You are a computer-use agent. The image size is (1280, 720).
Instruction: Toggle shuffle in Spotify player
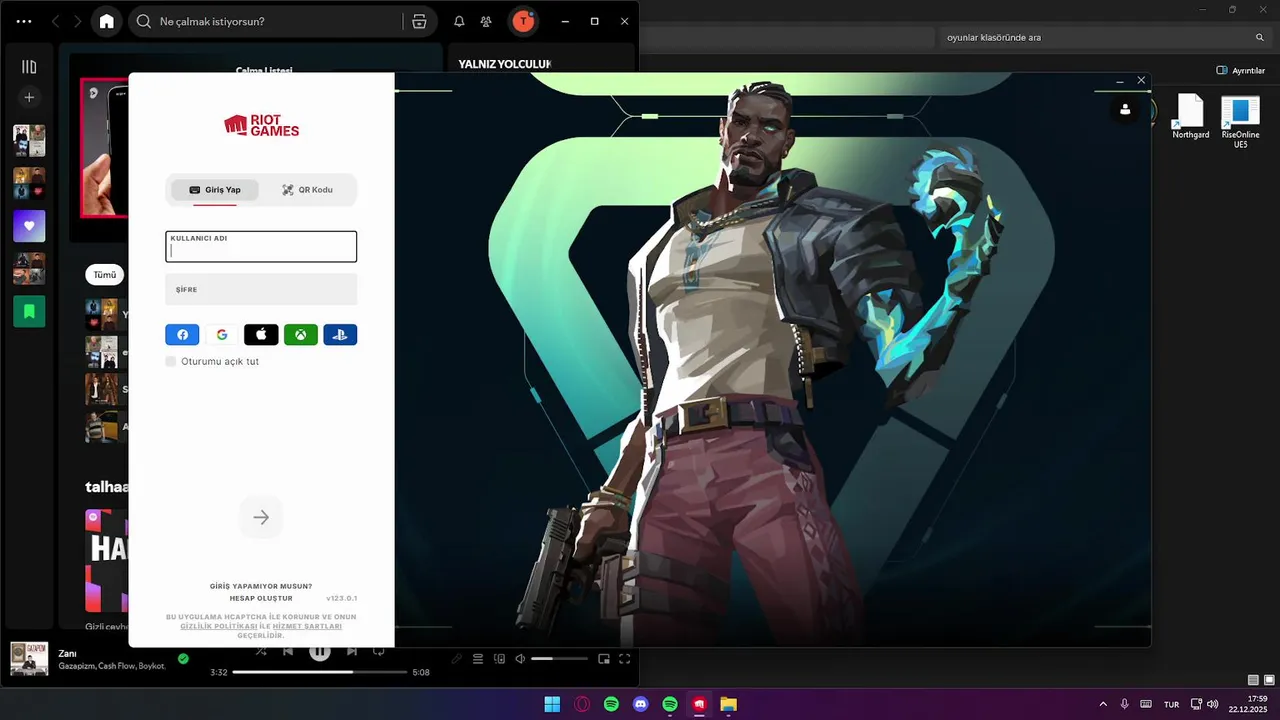tap(261, 651)
